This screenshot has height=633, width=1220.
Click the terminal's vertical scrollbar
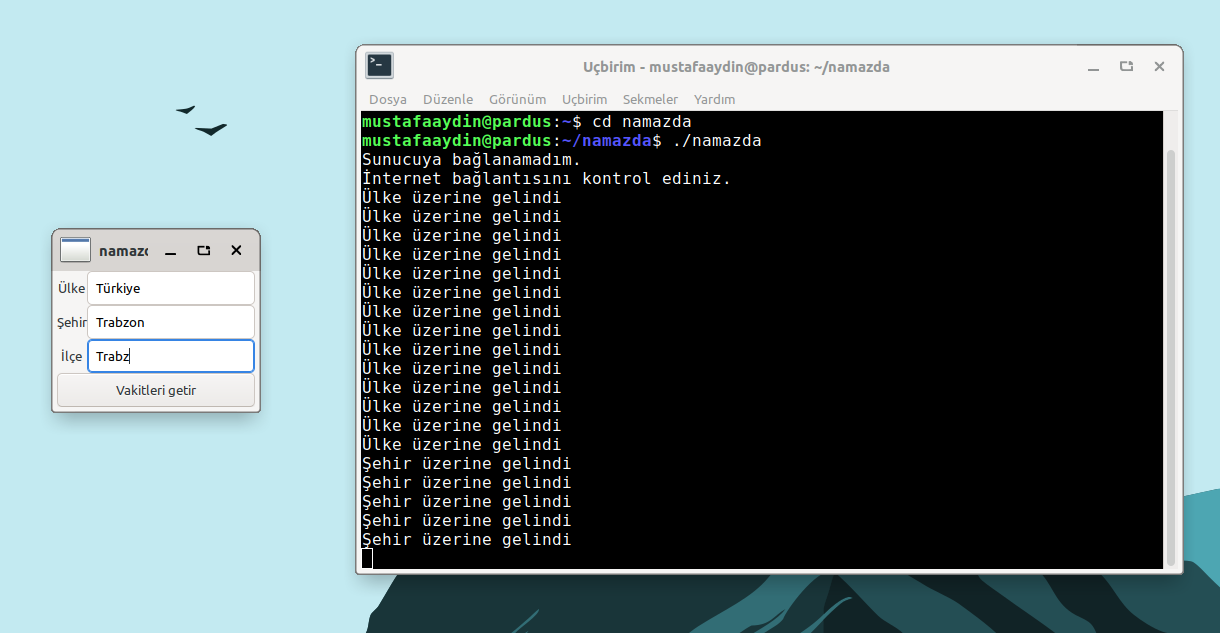click(1171, 350)
